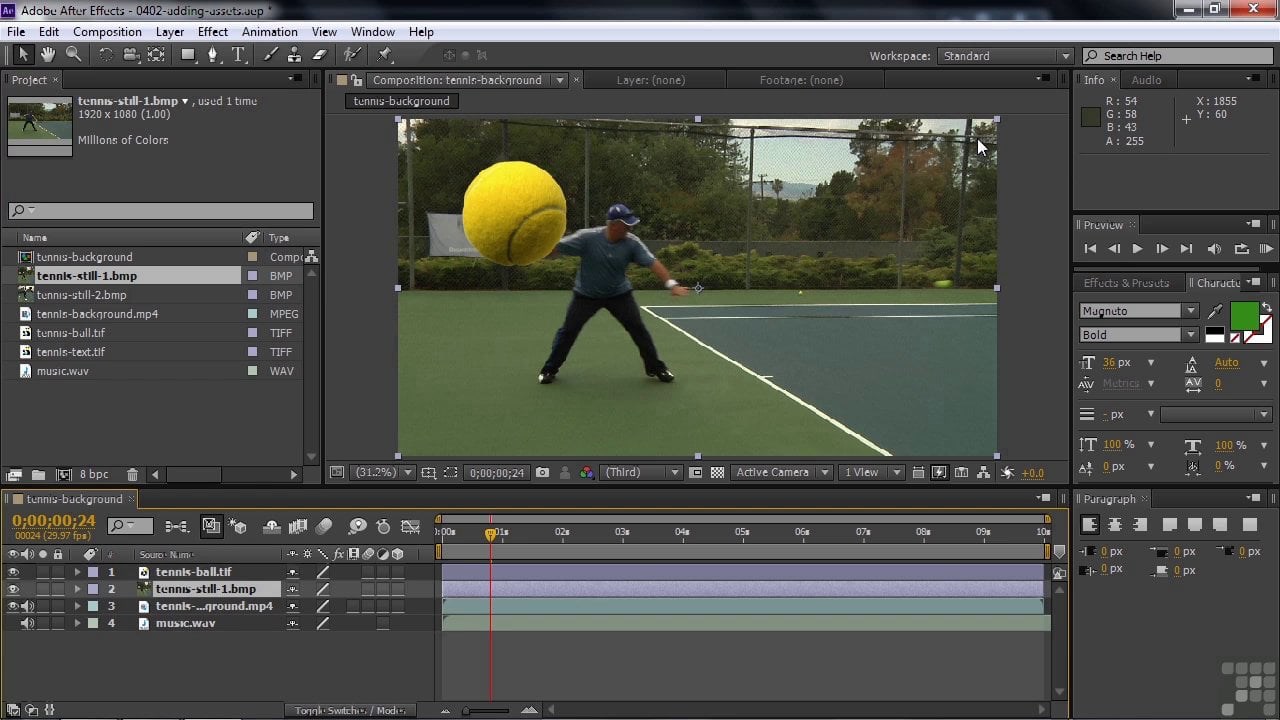Hide the tennis-ball.tif layer
The width and height of the screenshot is (1280, 720).
14,572
